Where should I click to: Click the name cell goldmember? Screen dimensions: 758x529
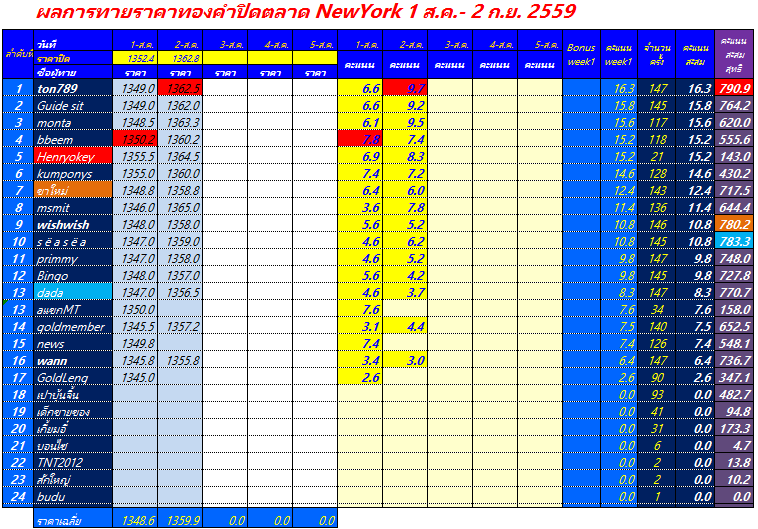pos(73,326)
